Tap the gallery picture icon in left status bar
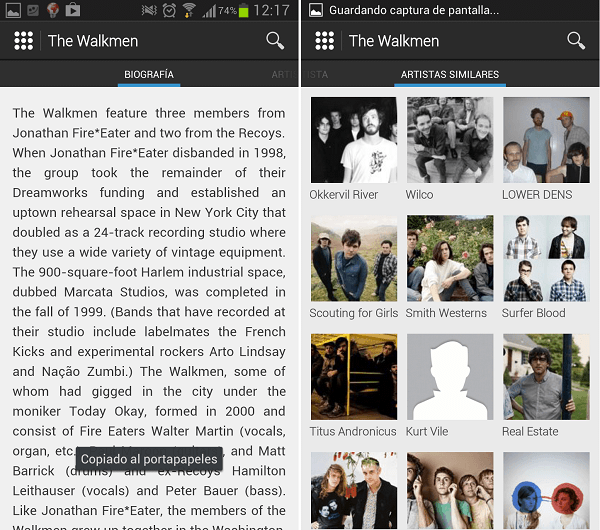This screenshot has width=600, height=530. 13,10
